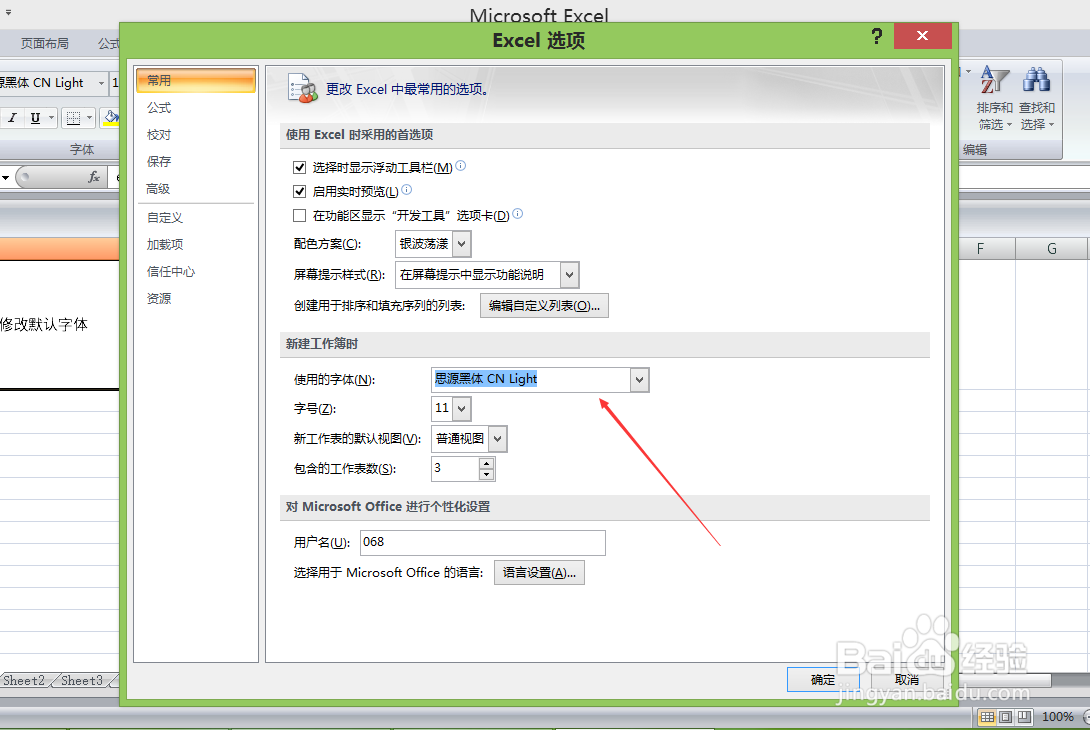1090x730 pixels.
Task: Click 确定 to confirm options
Action: 823,680
